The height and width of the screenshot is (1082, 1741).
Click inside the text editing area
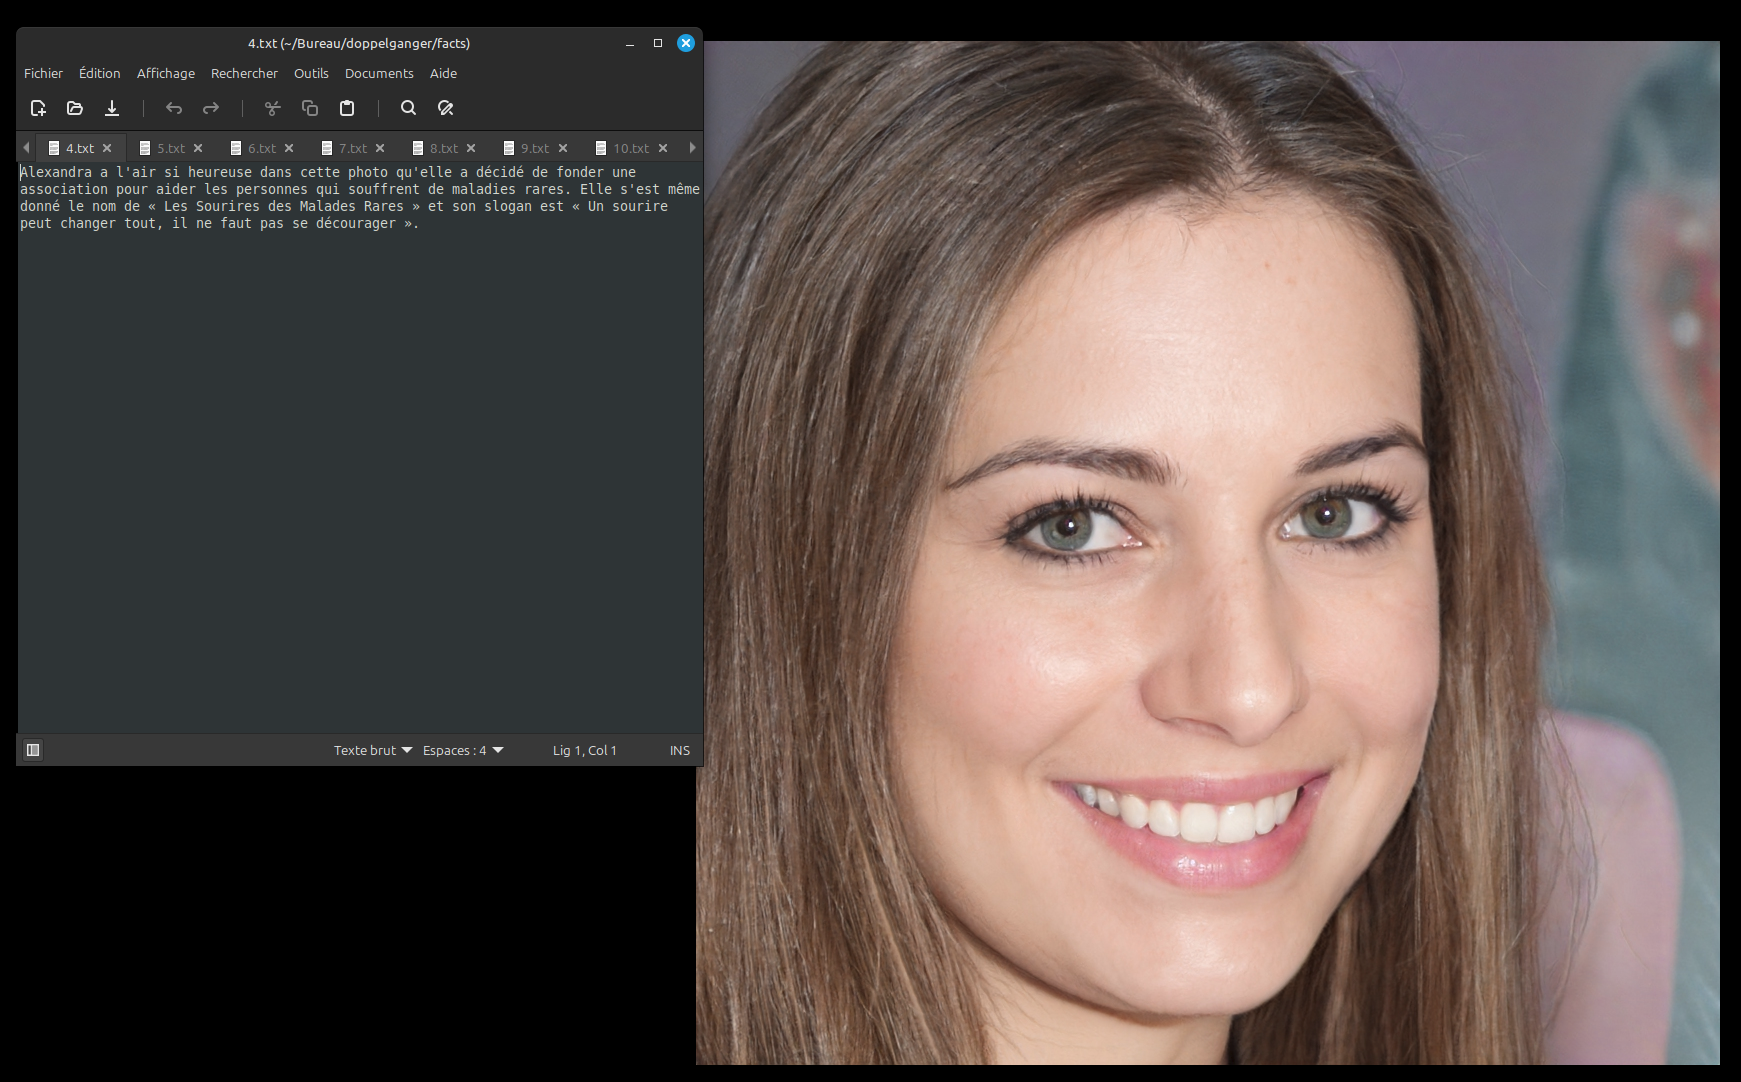pos(360,450)
